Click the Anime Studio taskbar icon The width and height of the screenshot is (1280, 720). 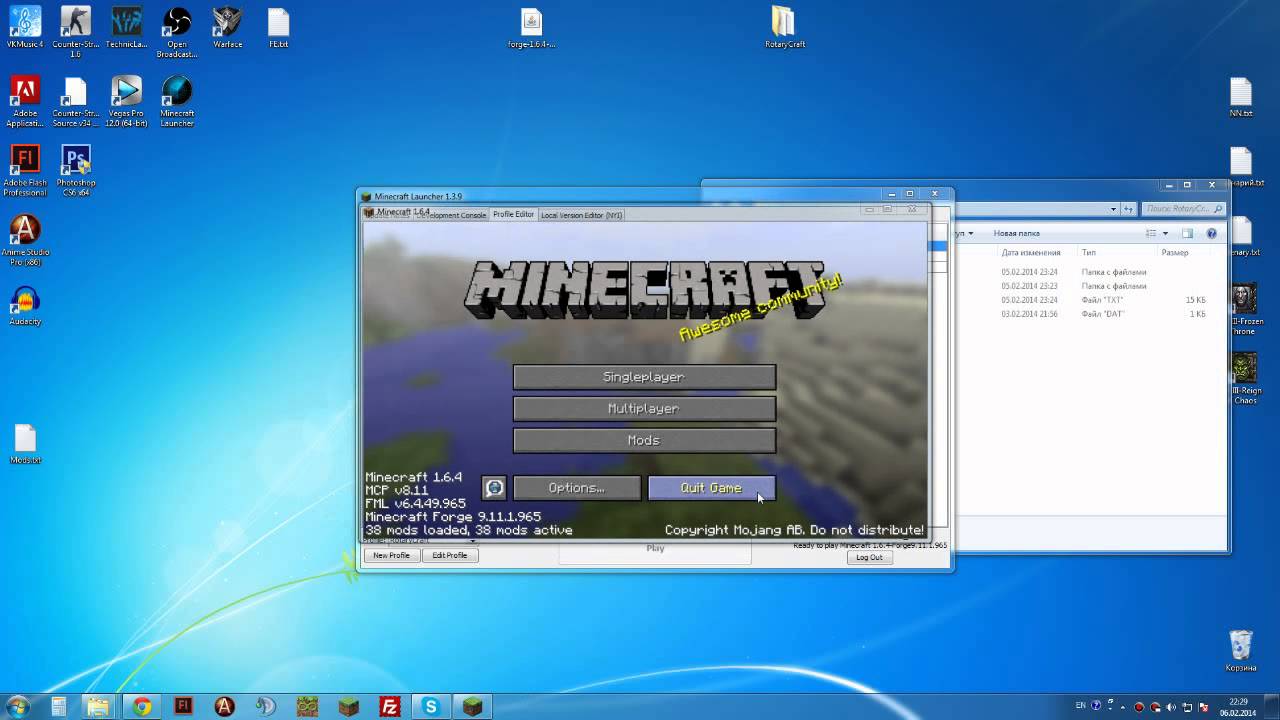pos(225,706)
